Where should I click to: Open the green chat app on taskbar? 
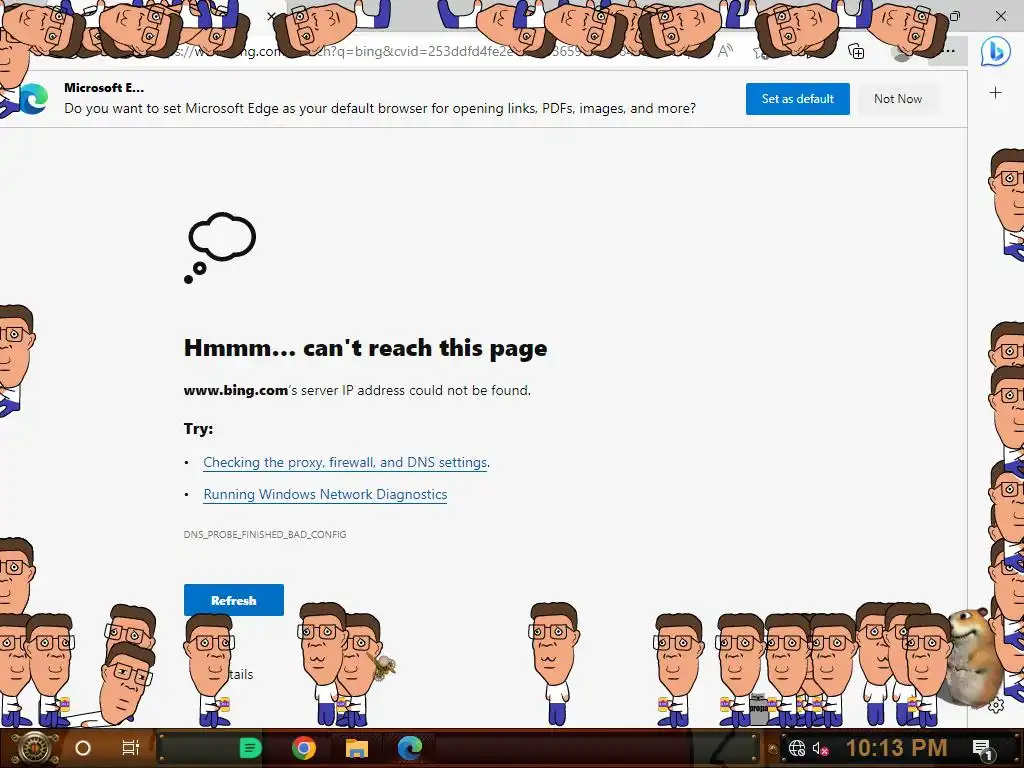251,748
